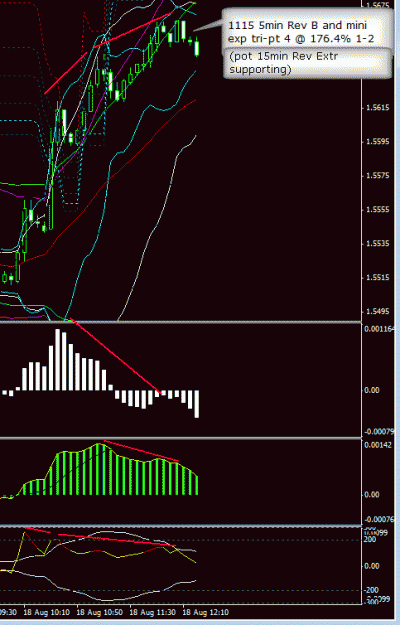Click the -0.00079 histogram scale value
Viewport: 400px width, 625px height.
379,432
